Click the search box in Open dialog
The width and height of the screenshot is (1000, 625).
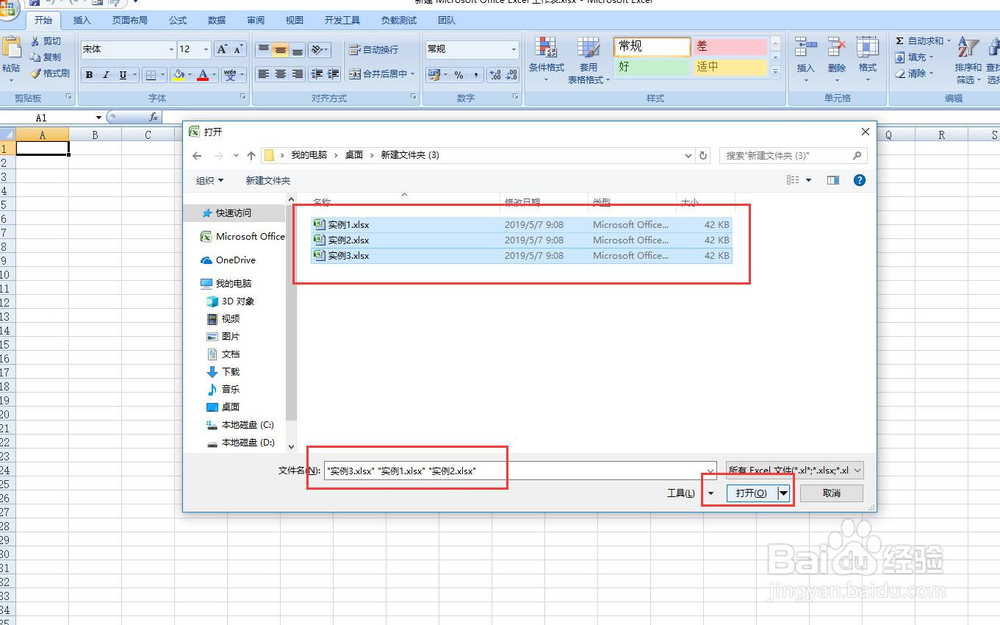(793, 155)
